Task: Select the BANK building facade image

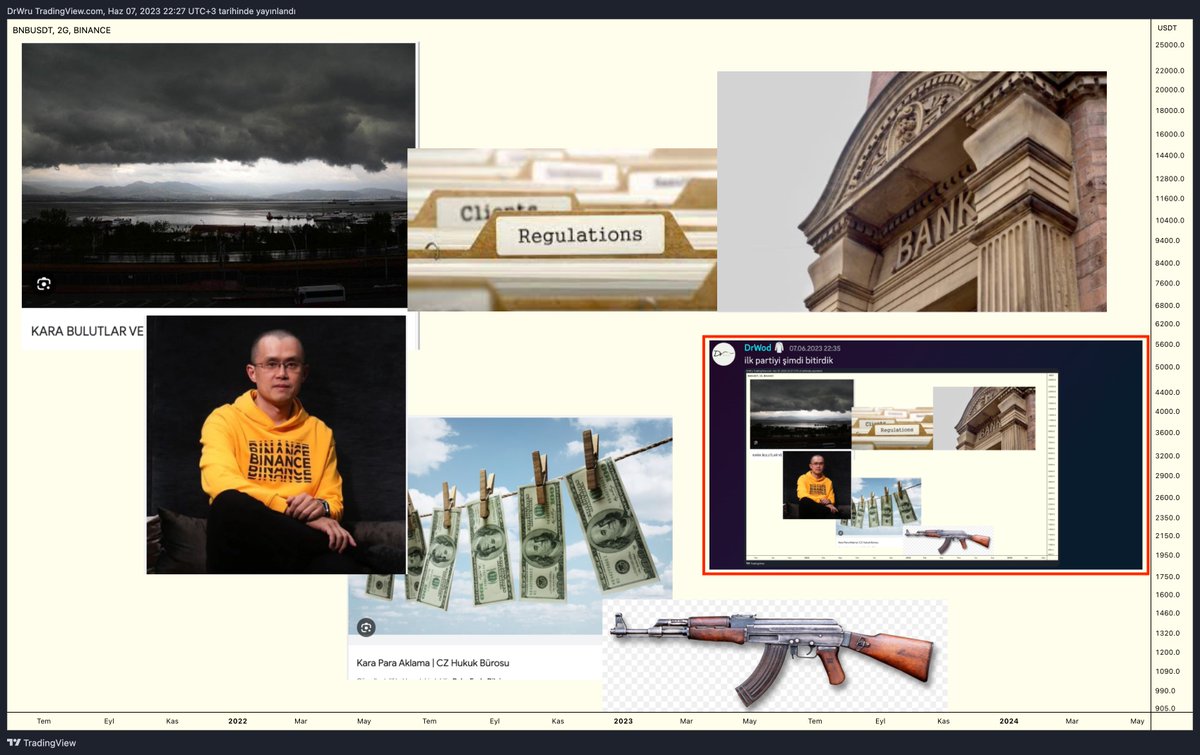Action: [912, 192]
